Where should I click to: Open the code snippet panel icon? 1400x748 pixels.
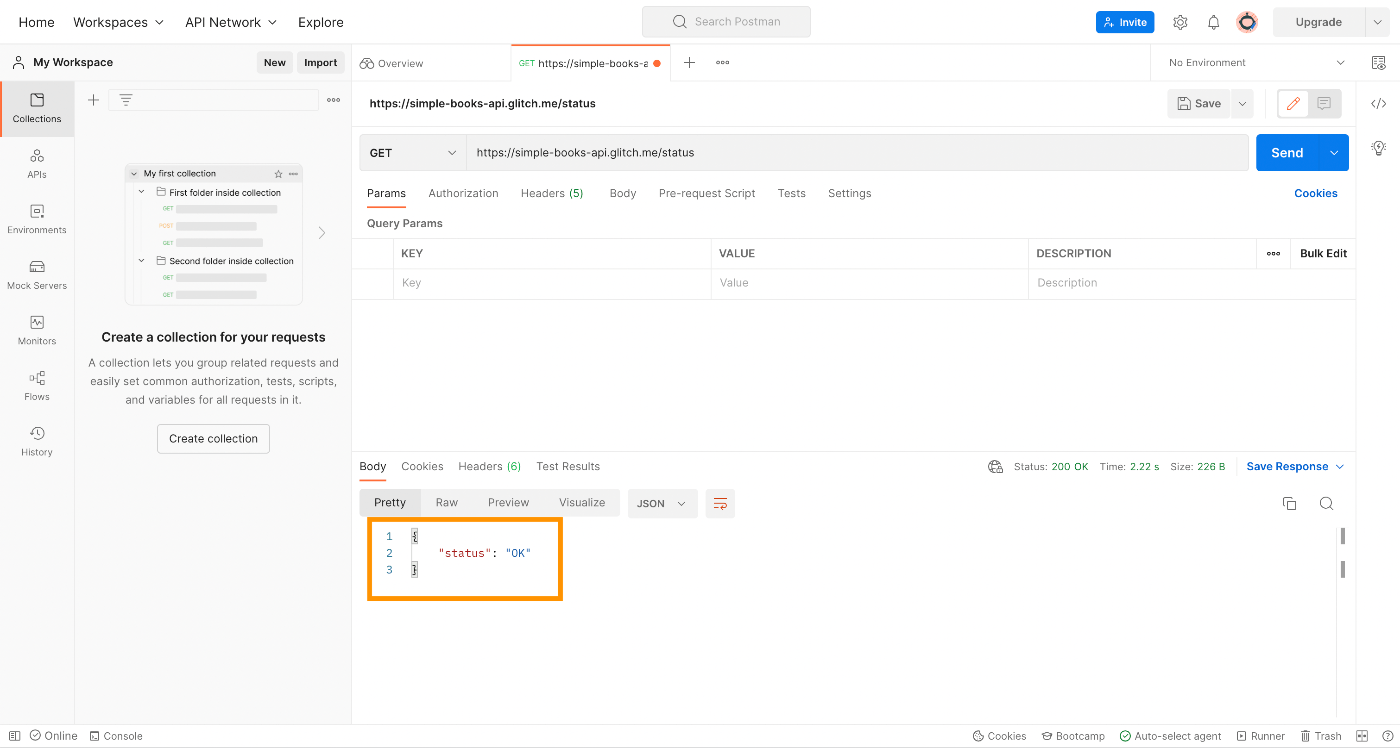pyautogui.click(x=1379, y=103)
